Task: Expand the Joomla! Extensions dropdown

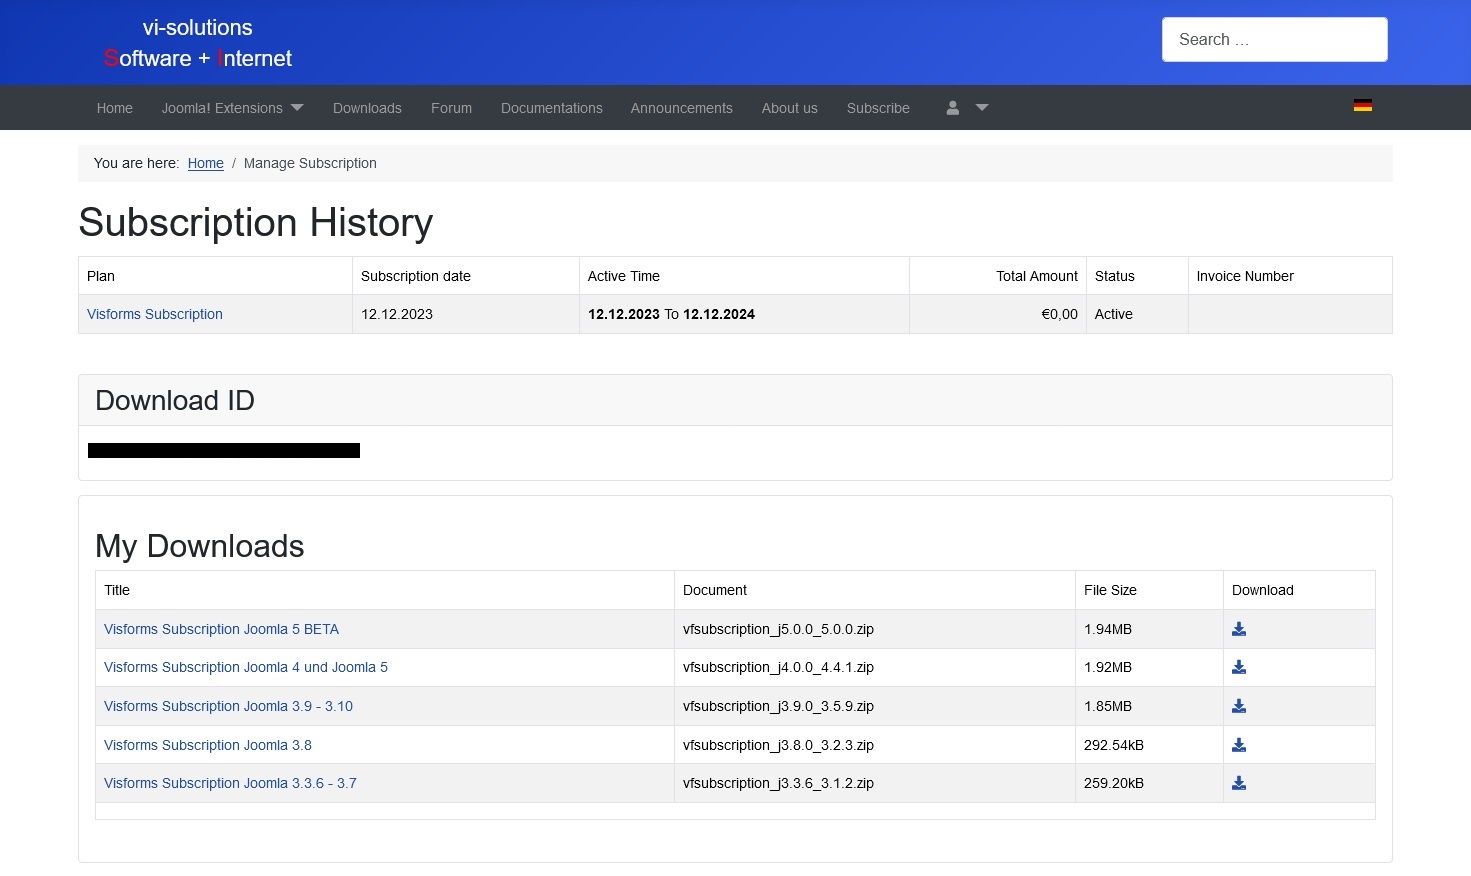Action: click(x=232, y=108)
